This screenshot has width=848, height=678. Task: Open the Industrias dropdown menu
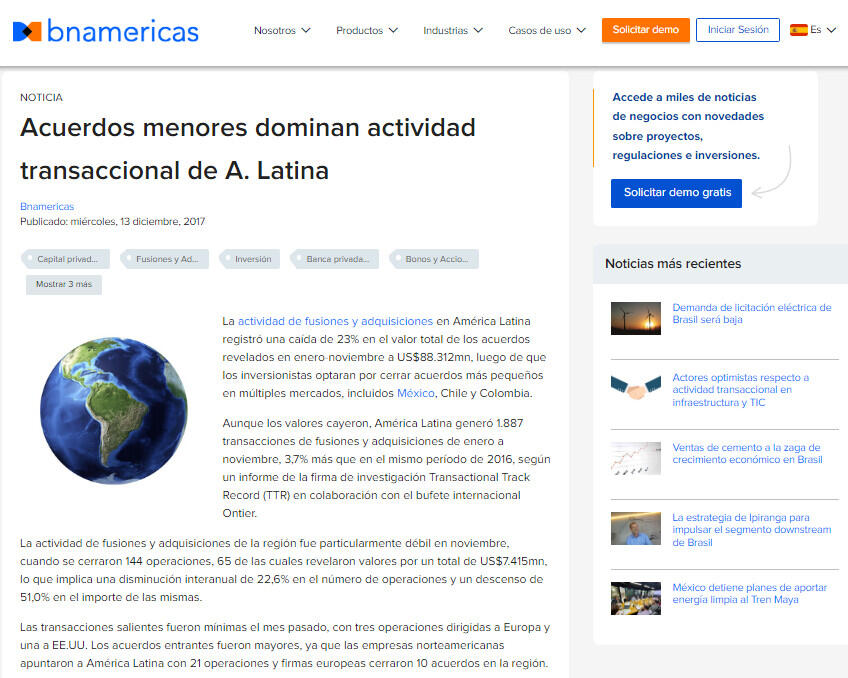tap(452, 30)
